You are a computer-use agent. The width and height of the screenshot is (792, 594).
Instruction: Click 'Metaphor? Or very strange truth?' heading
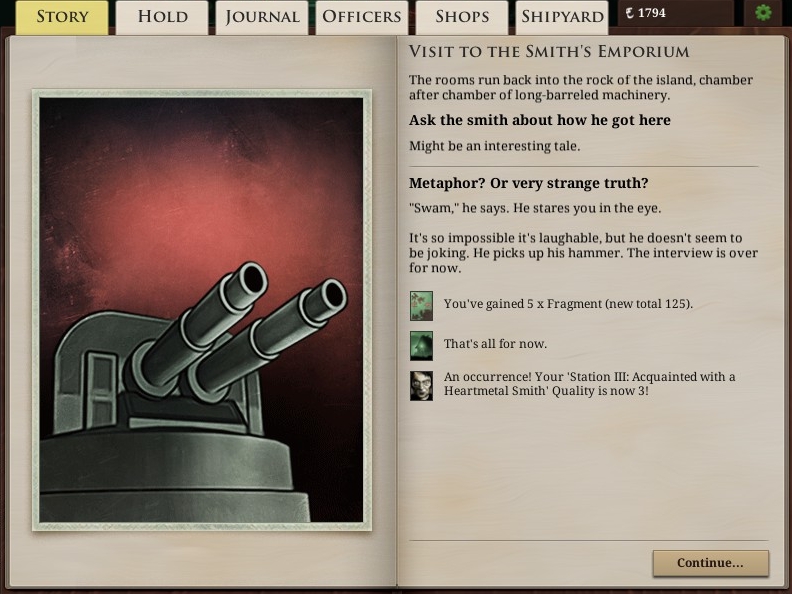tap(528, 183)
